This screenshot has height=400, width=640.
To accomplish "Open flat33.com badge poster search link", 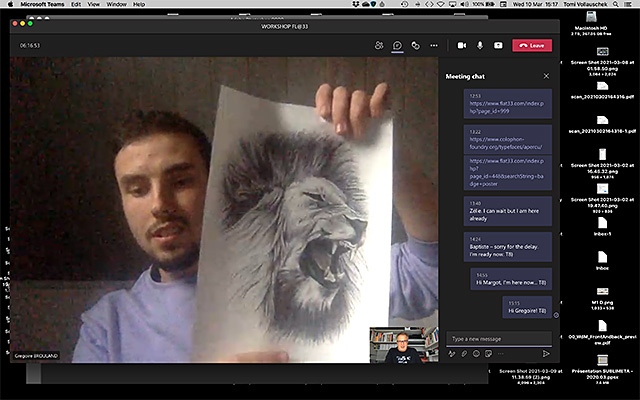I will coord(508,172).
